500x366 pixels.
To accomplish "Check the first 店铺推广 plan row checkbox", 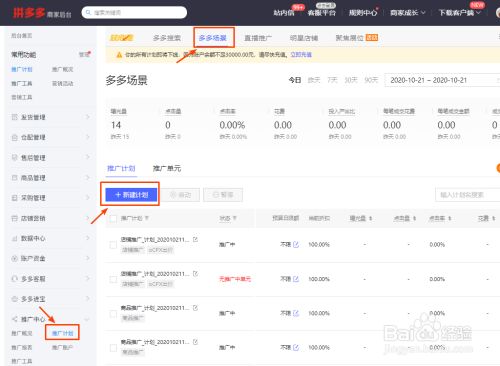I will coord(113,245).
